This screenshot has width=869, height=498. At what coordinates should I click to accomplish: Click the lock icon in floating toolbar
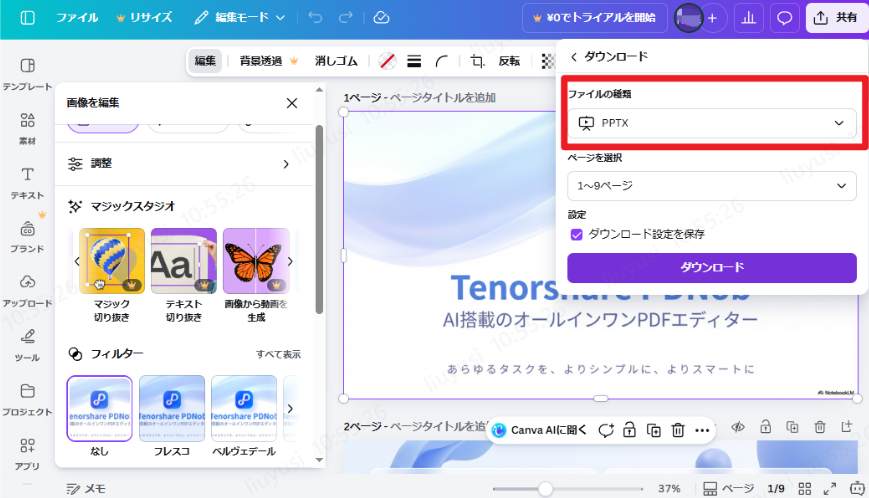click(x=630, y=430)
